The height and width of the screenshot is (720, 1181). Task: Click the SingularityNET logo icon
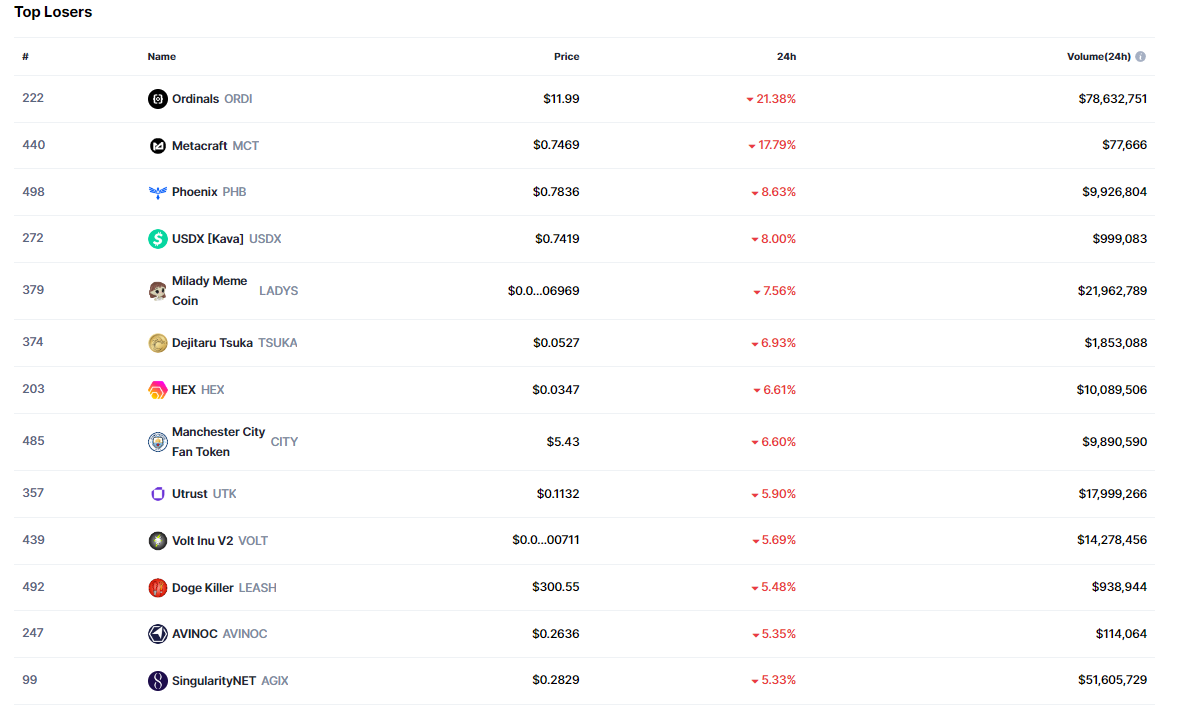(157, 681)
